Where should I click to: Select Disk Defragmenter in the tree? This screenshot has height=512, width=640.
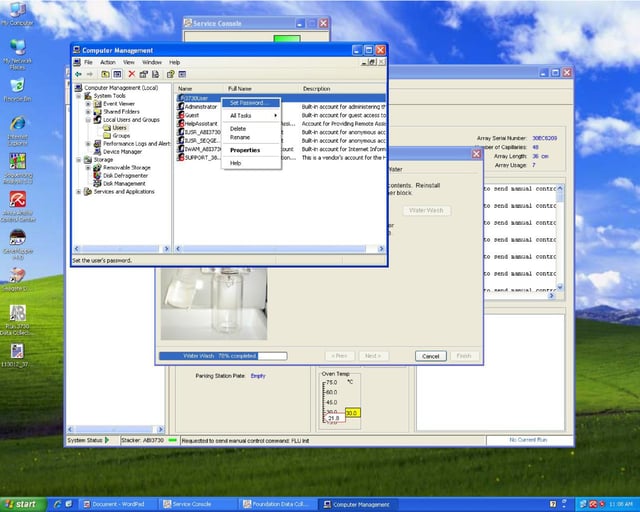tap(121, 176)
